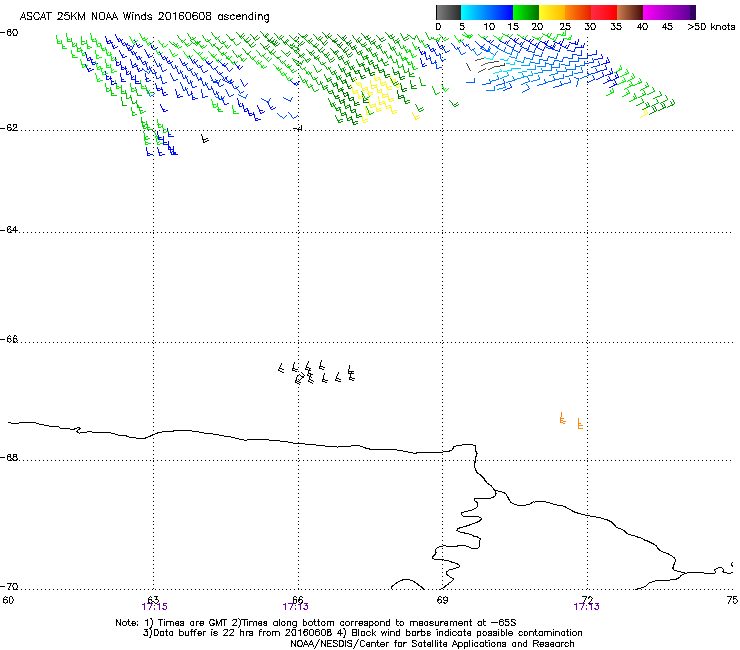Click the note line "3)Data buffer is 22 hrs"
Viewport: 740px width, 650px height.
(x=362, y=633)
